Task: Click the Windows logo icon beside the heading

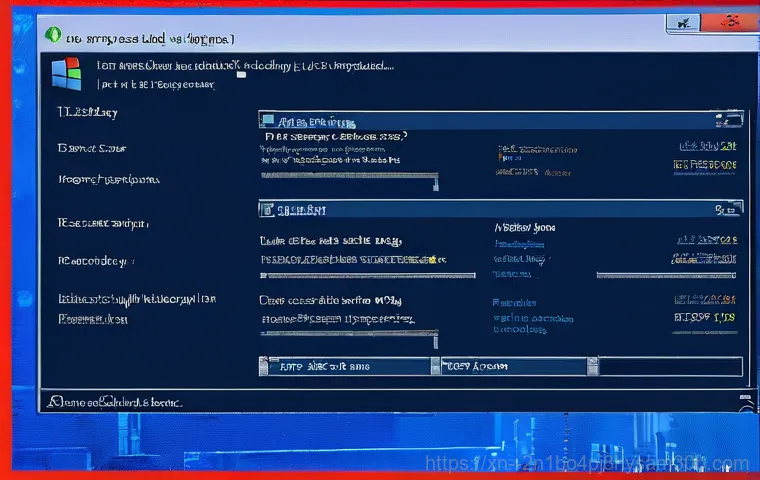Action: coord(66,74)
